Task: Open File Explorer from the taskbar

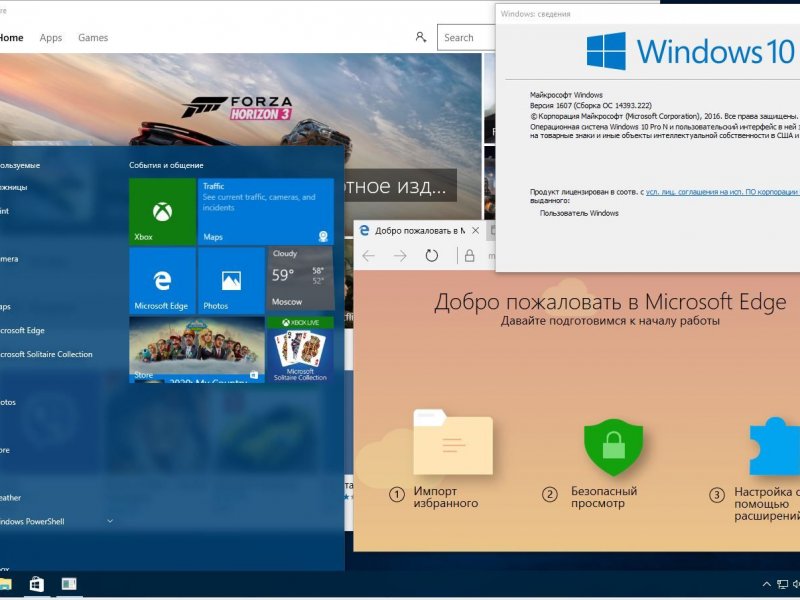Action: [5, 584]
